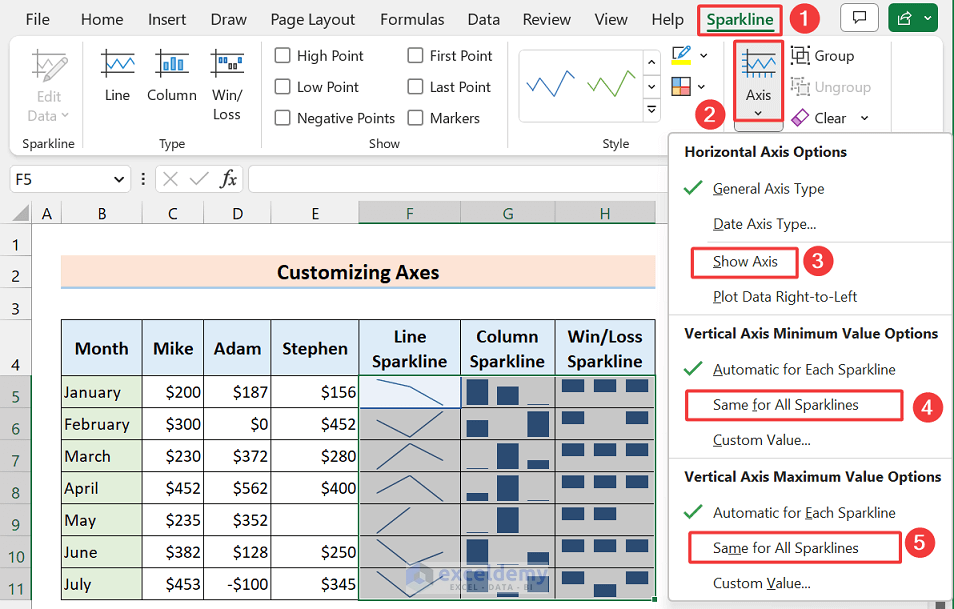This screenshot has width=954, height=609.
Task: Switch to the Formulas ribbon tab
Action: point(412,20)
